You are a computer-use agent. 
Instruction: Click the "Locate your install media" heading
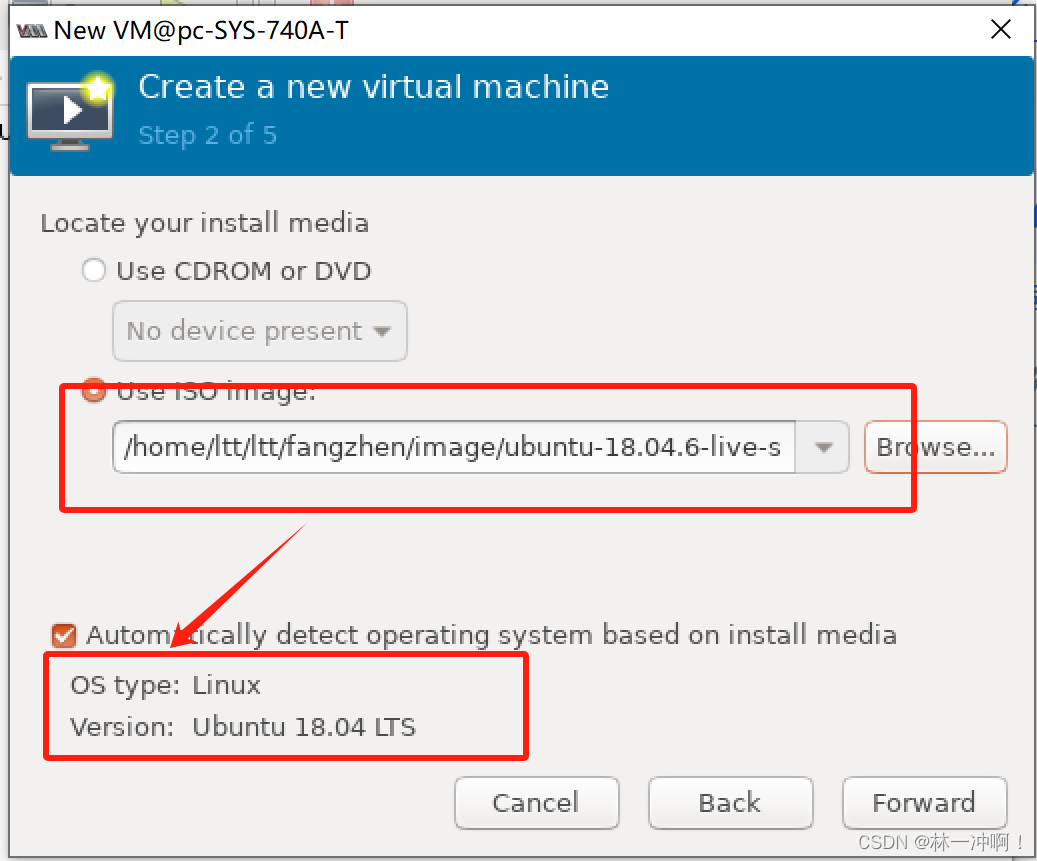[x=204, y=222]
